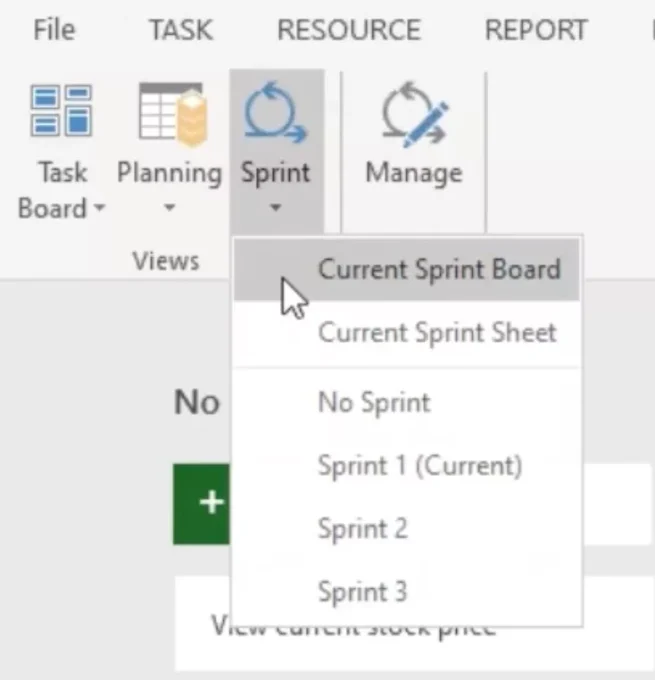This screenshot has height=680, width=655.
Task: Switch to the TASK ribbon tab
Action: (x=181, y=29)
